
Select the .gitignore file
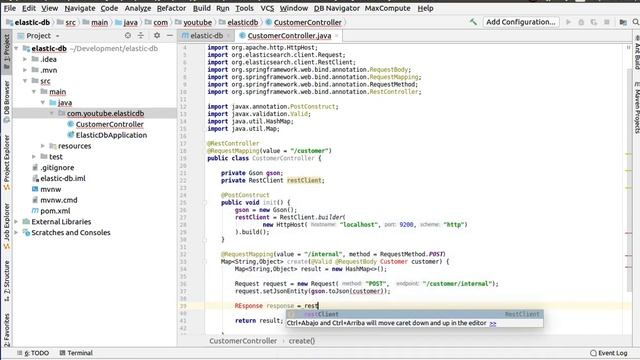click(57, 168)
